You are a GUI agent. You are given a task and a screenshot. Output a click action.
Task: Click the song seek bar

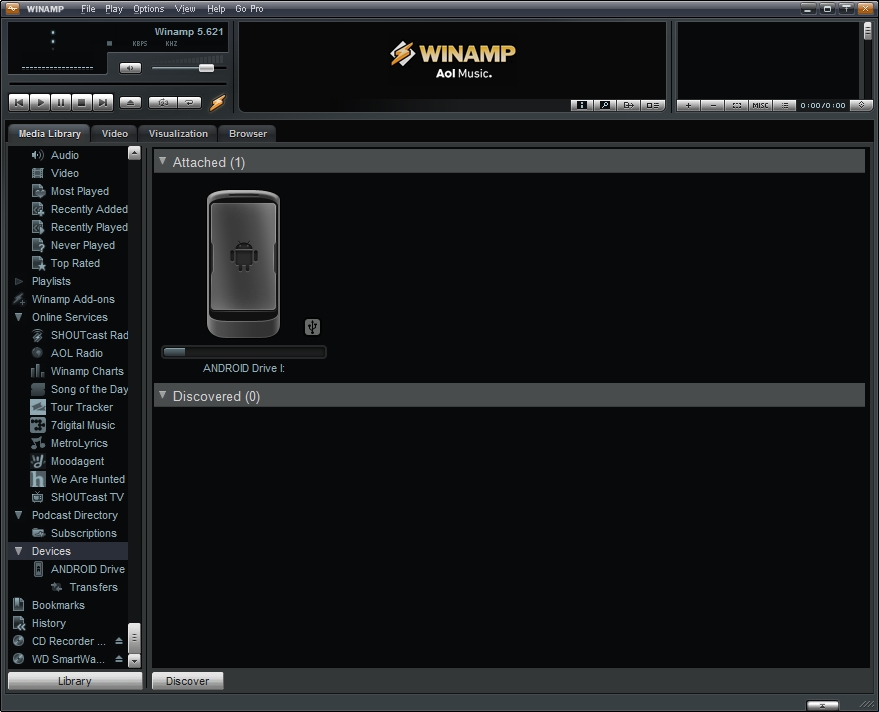117,84
